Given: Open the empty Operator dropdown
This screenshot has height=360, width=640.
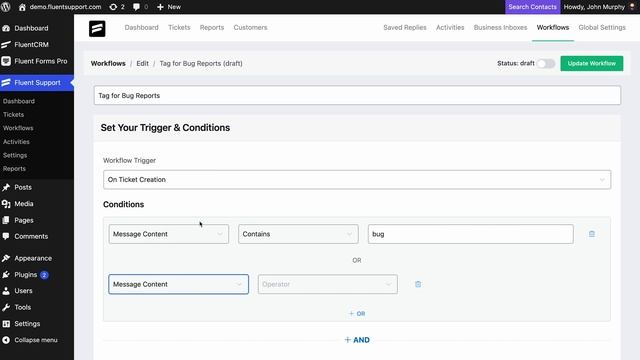Looking at the screenshot, I should [327, 284].
